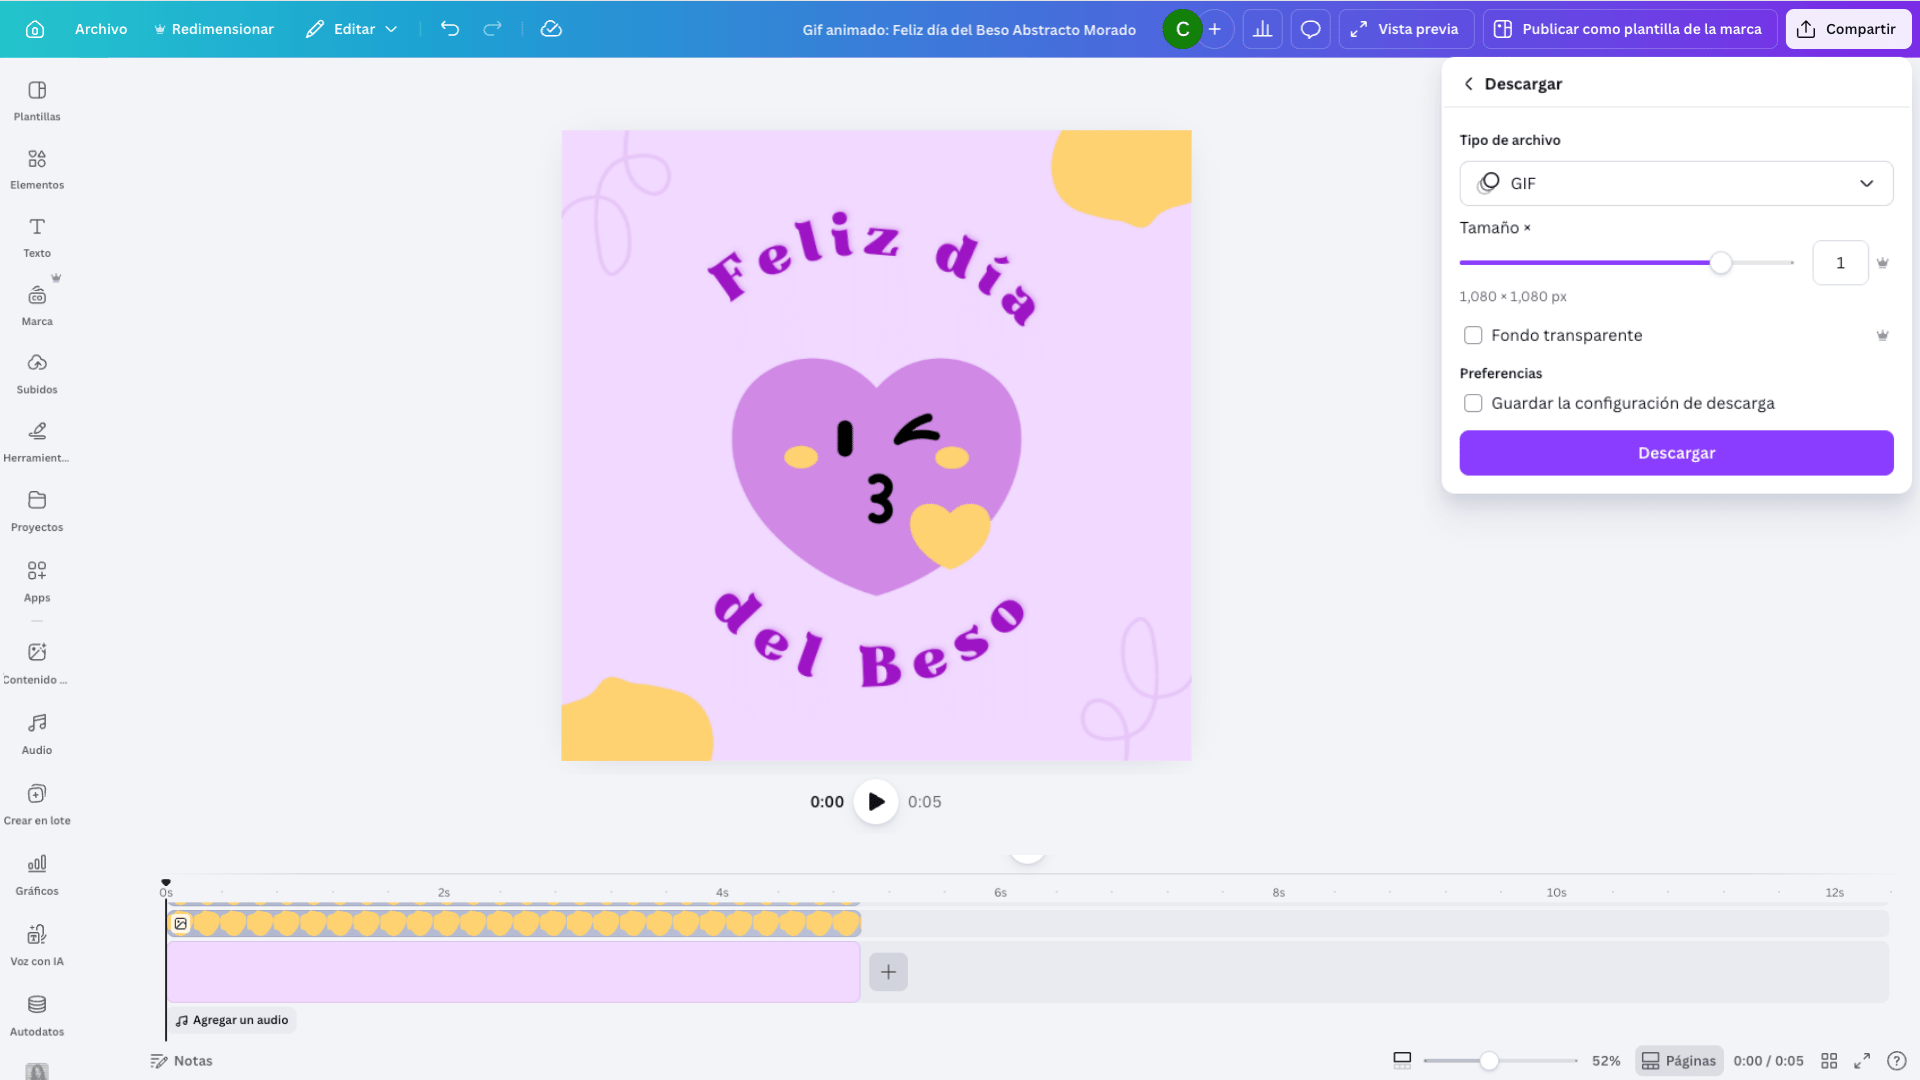
Task: Click Agregar un audio
Action: coord(232,1020)
